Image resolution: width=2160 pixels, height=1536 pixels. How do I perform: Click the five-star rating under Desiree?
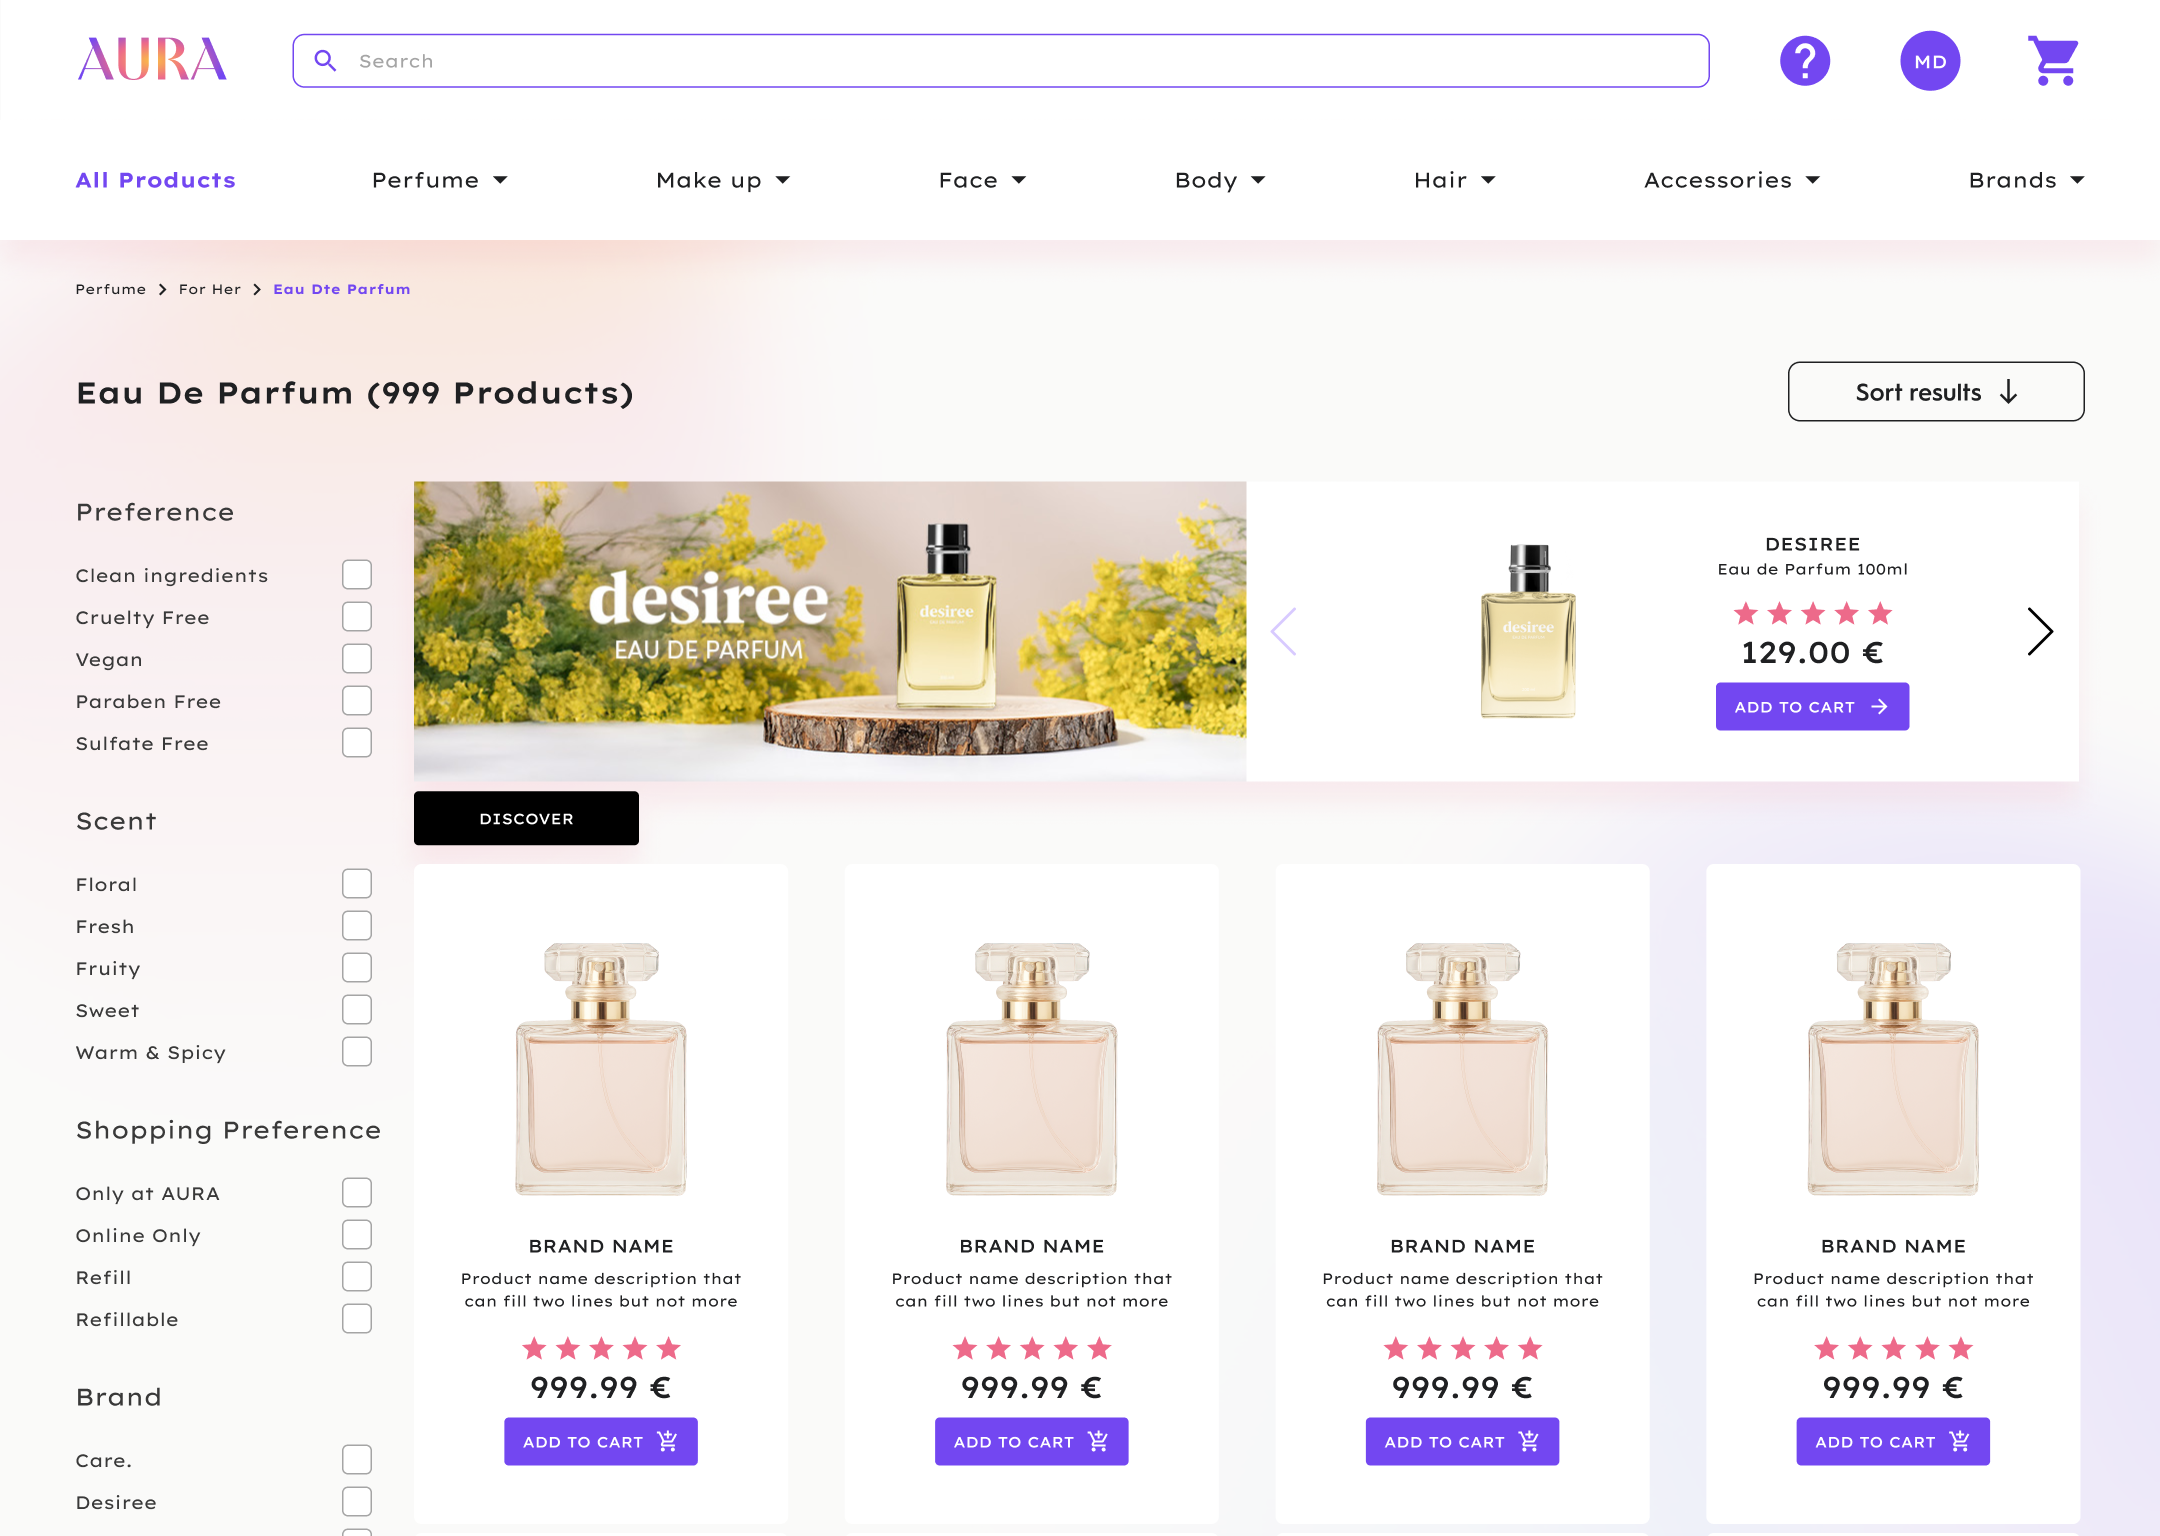coord(1812,613)
